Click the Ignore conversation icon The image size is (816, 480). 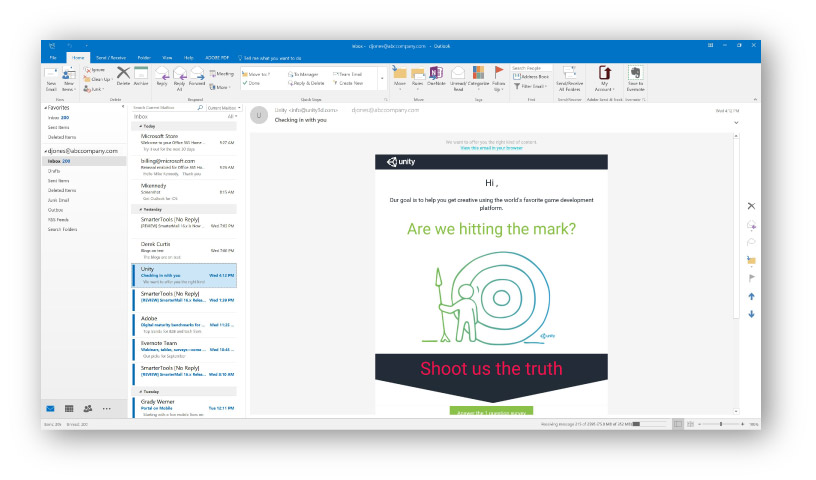(x=95, y=70)
